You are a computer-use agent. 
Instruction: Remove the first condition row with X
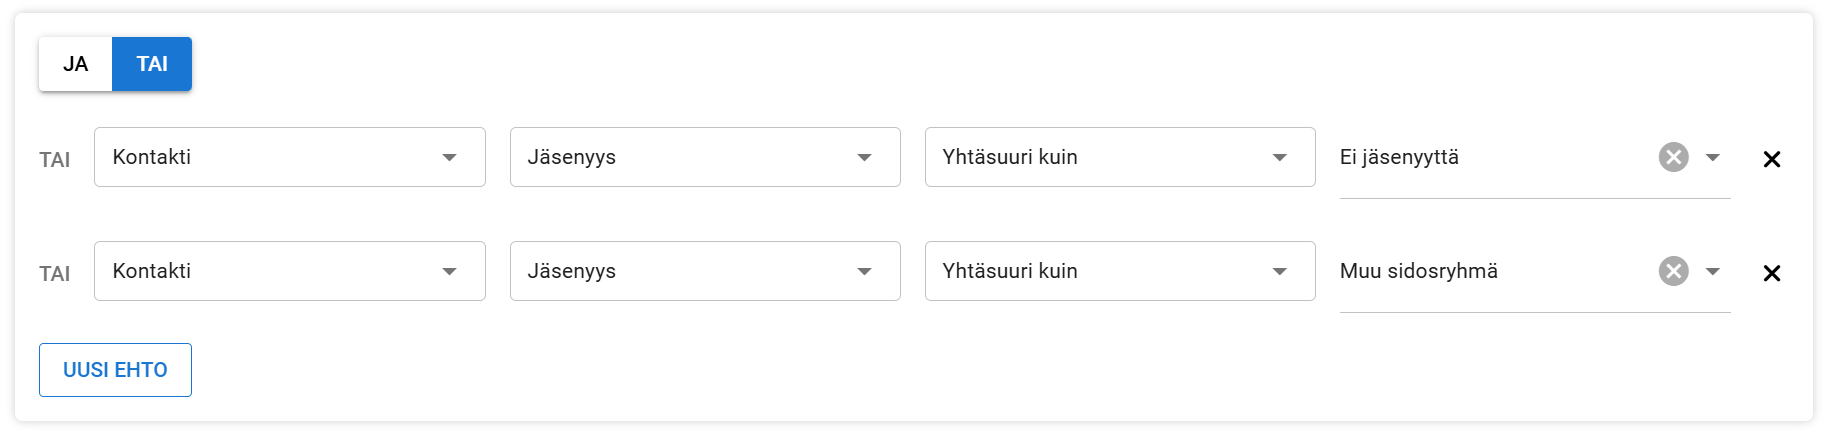[x=1771, y=159]
